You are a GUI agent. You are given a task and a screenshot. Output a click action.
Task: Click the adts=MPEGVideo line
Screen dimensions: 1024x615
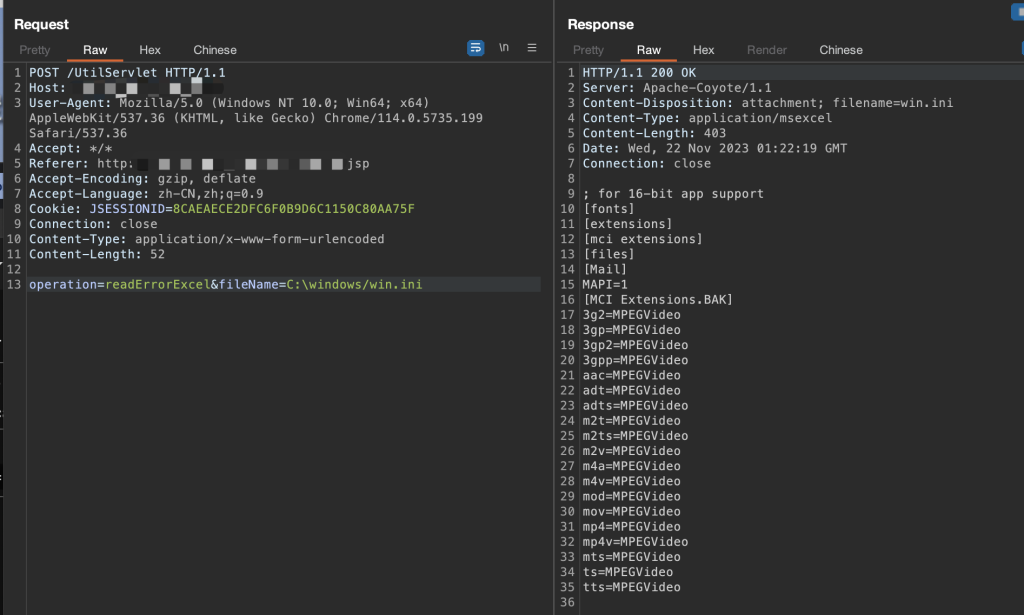(635, 405)
